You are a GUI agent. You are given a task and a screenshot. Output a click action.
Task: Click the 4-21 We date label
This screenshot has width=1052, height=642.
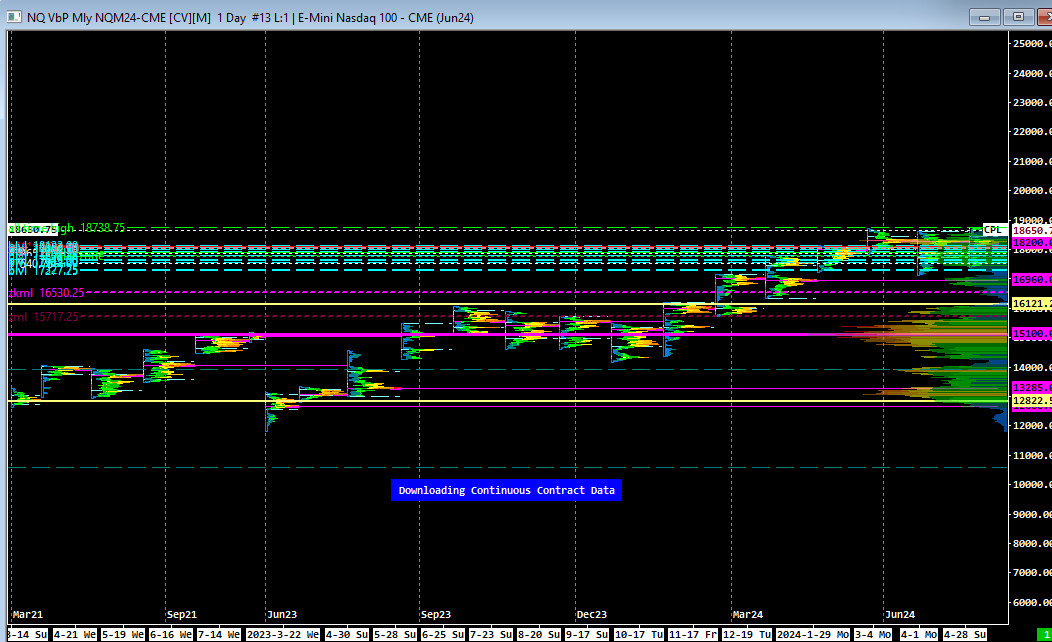coord(75,635)
